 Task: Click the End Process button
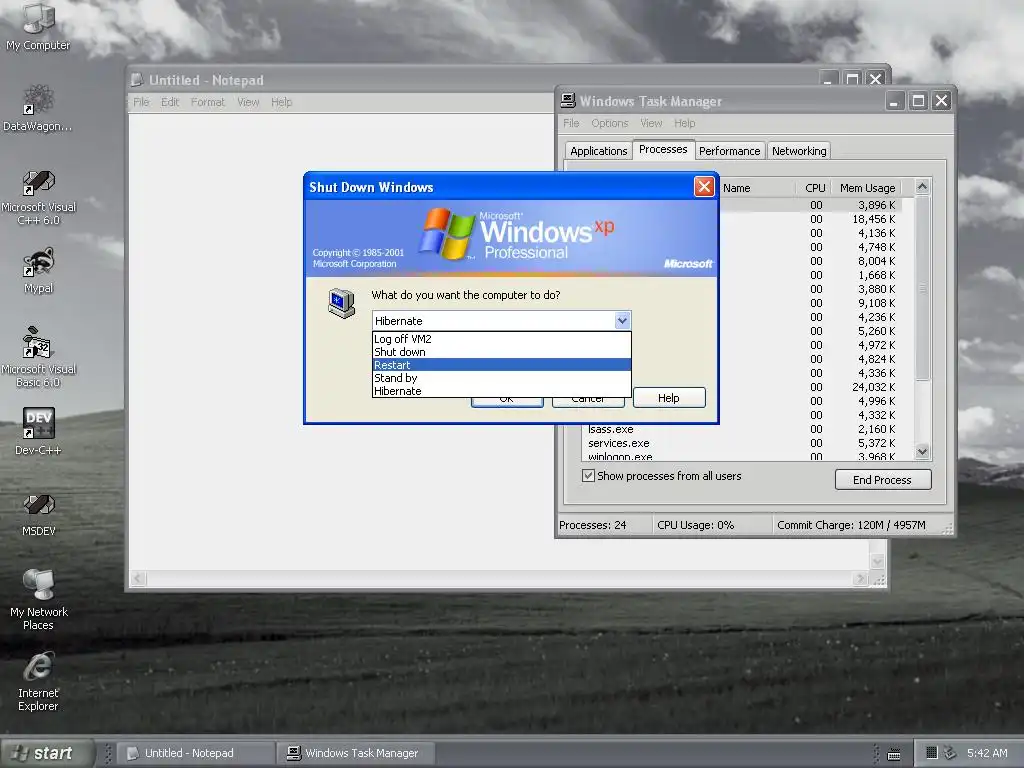coord(882,480)
